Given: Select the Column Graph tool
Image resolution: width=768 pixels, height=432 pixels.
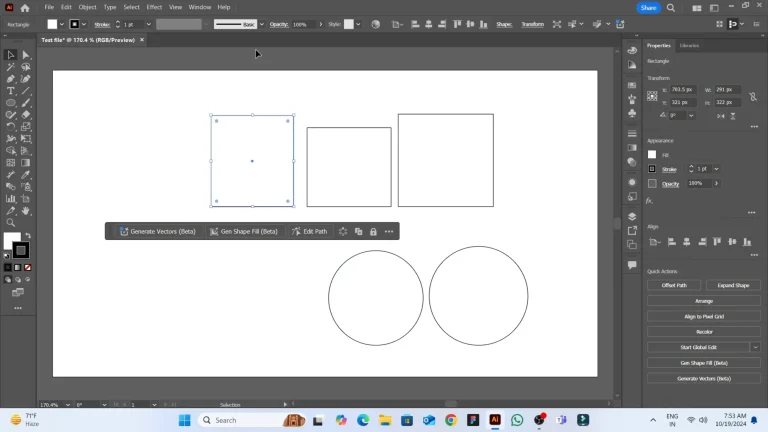Looking at the screenshot, I should click(10, 199).
